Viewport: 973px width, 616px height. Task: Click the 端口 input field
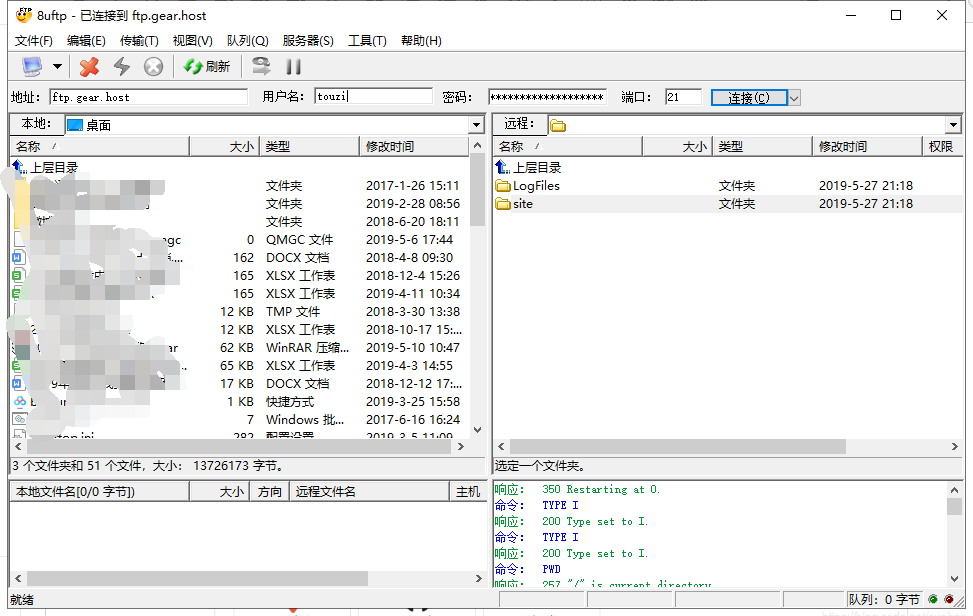click(683, 96)
